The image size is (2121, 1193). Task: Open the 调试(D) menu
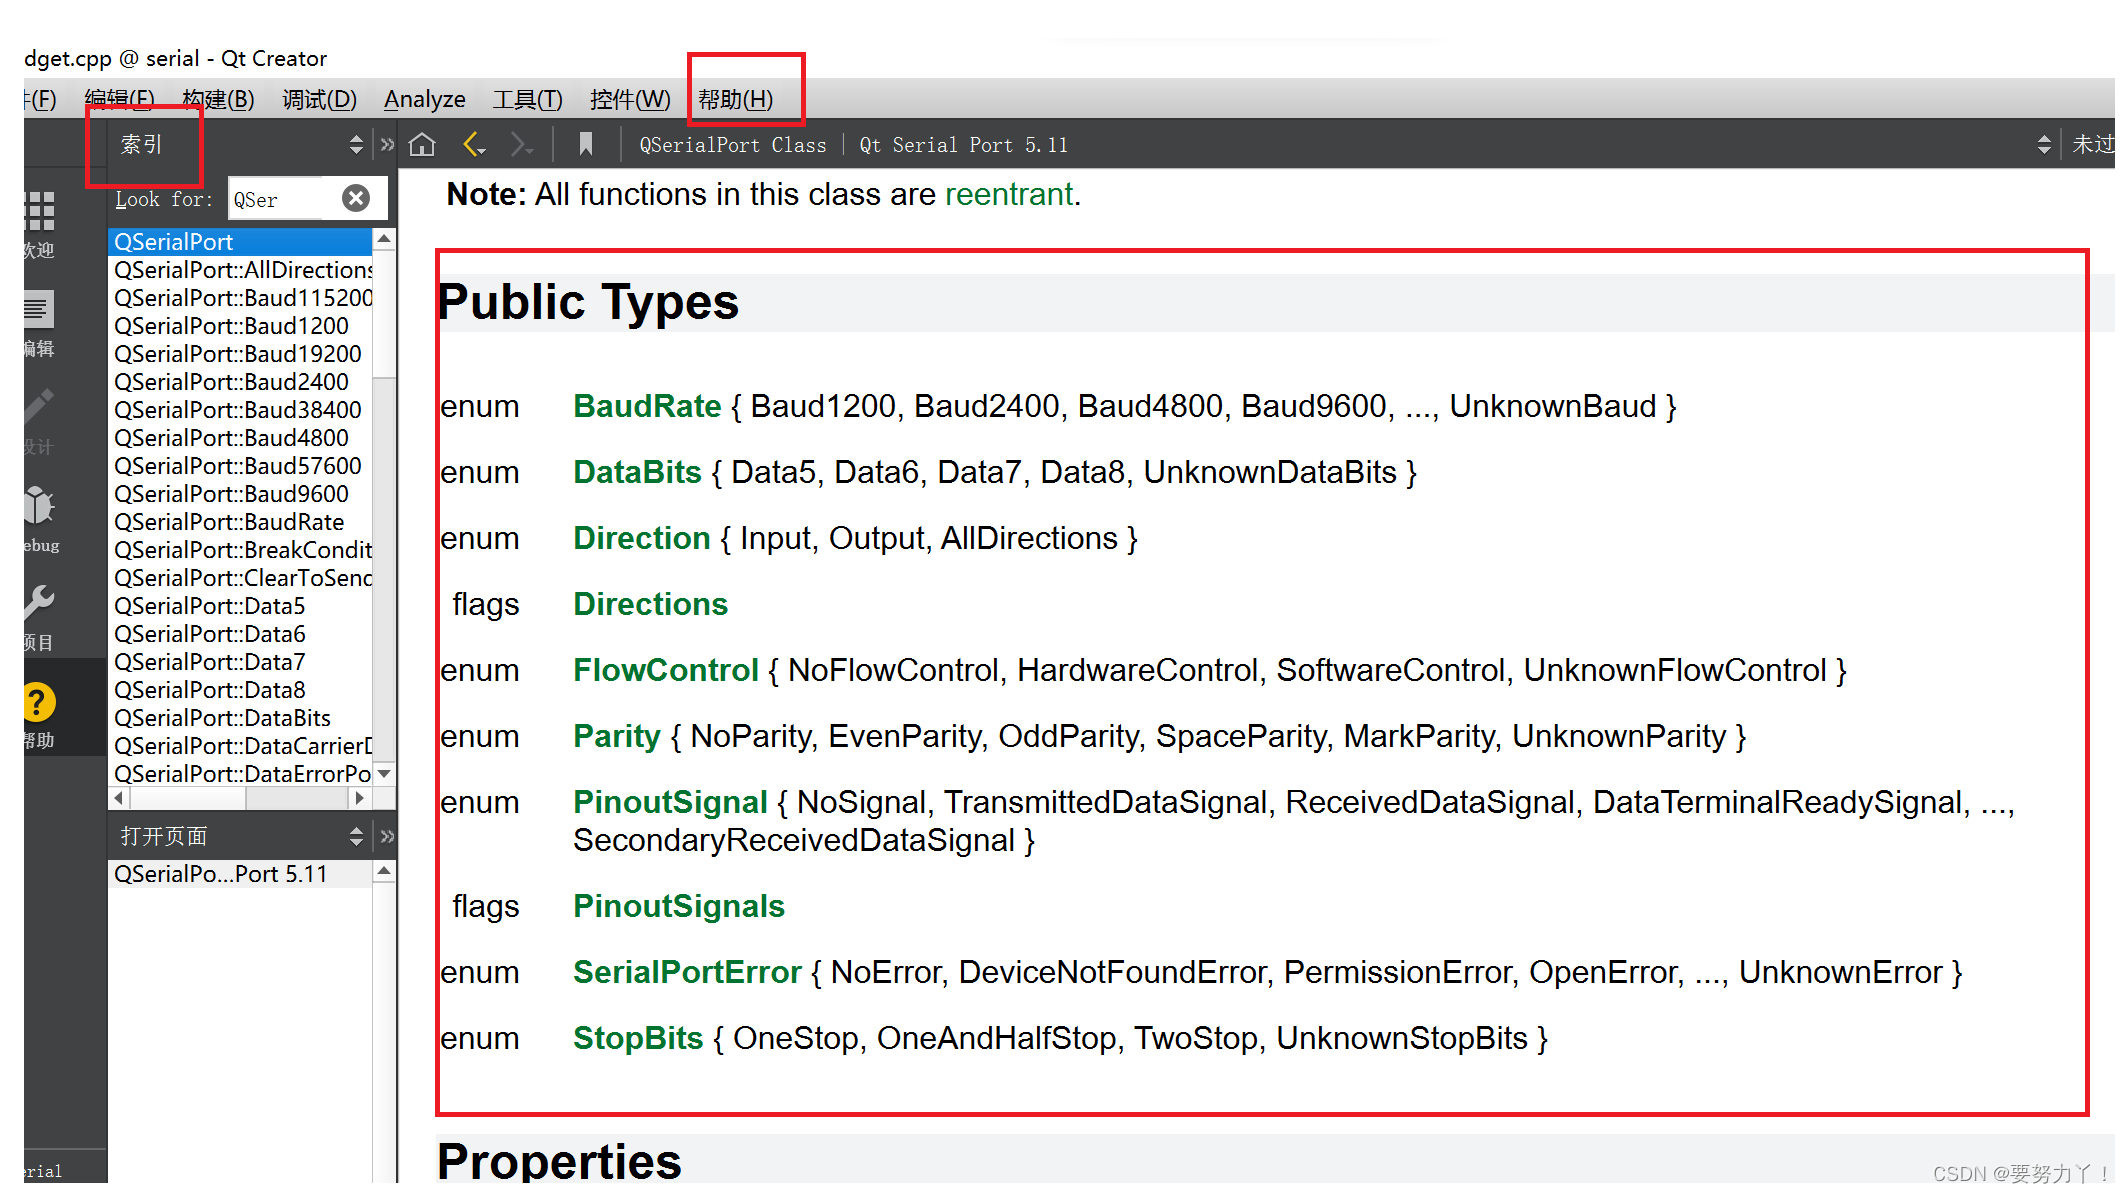(x=319, y=99)
